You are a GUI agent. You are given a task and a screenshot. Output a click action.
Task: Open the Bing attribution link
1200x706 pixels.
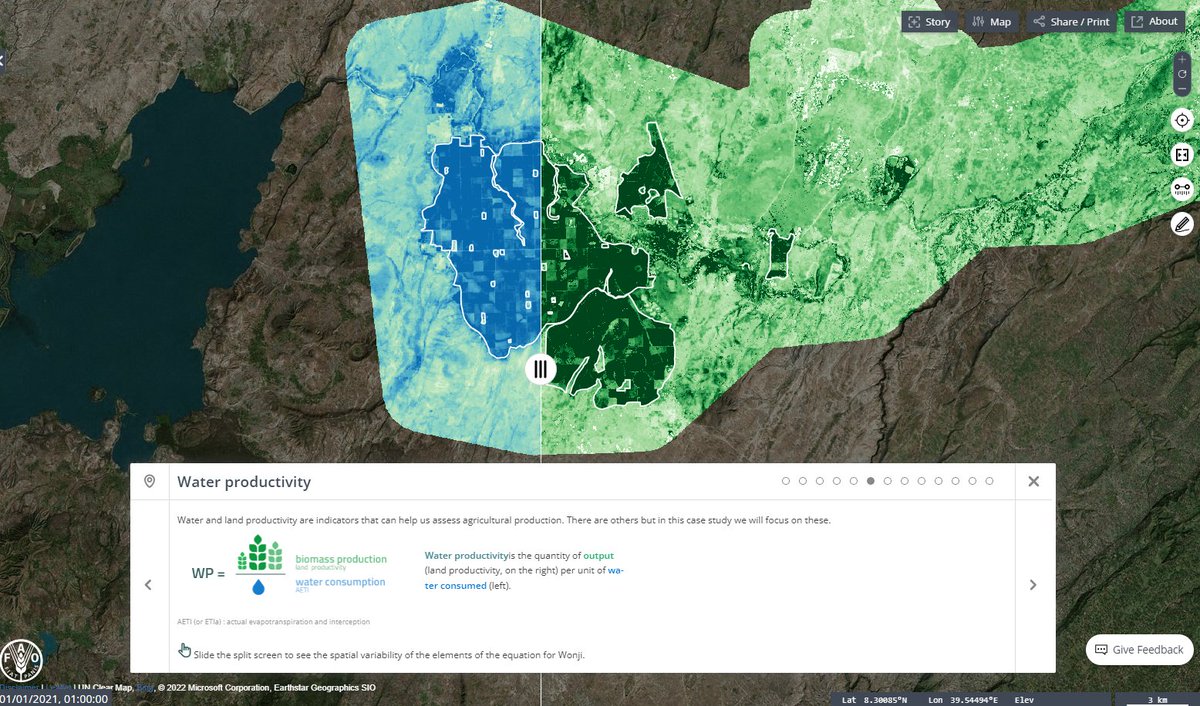144,687
